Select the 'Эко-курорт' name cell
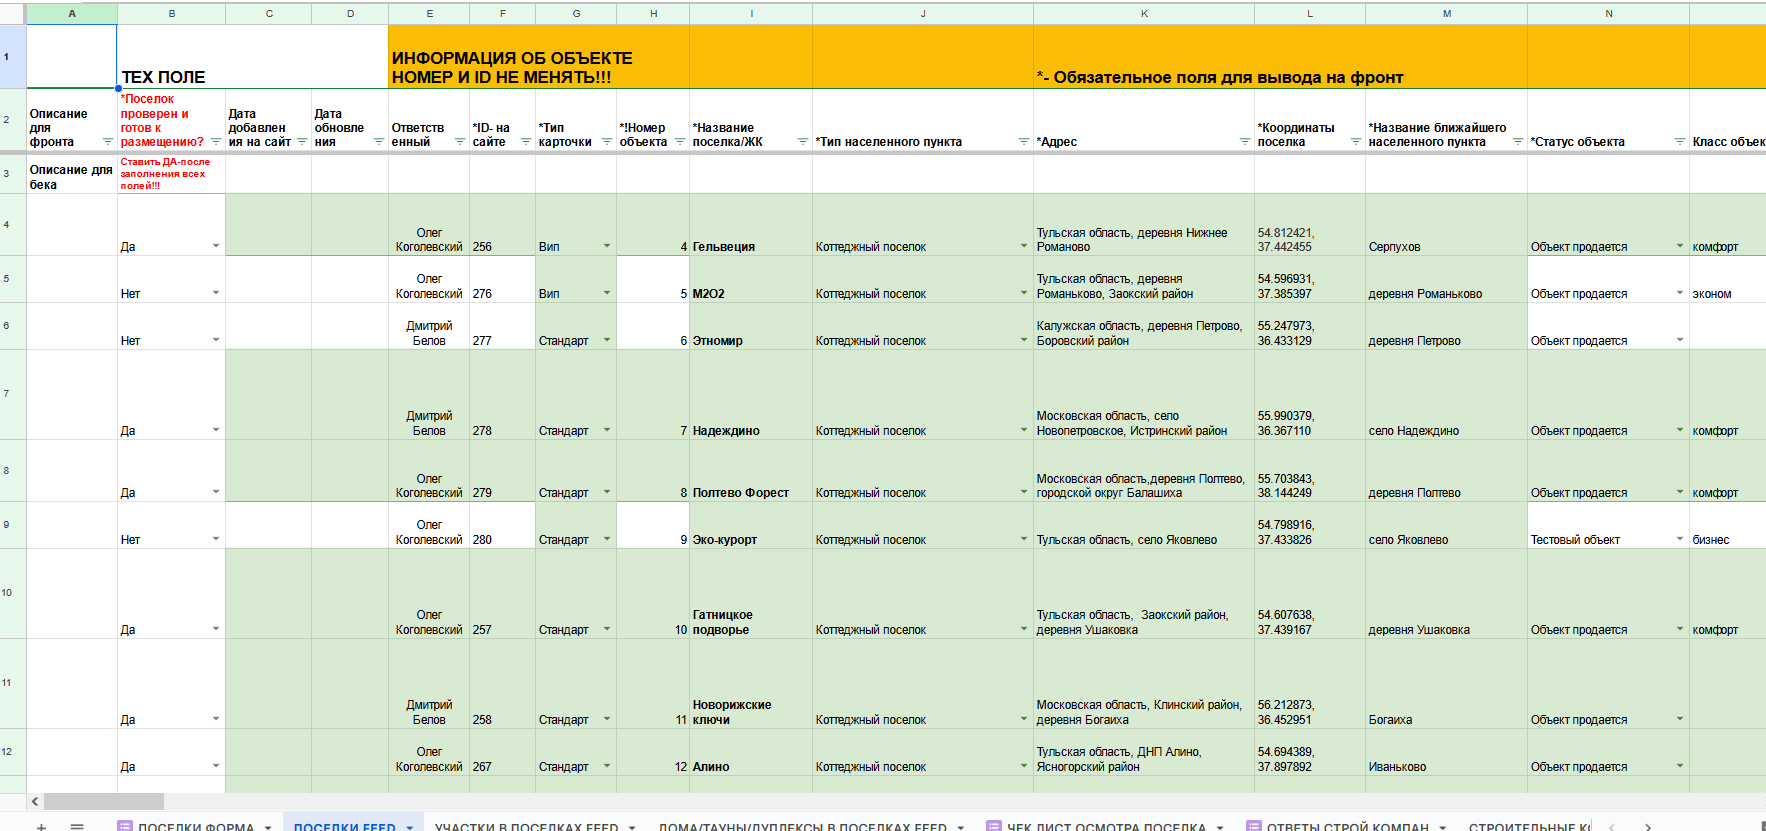 (751, 525)
